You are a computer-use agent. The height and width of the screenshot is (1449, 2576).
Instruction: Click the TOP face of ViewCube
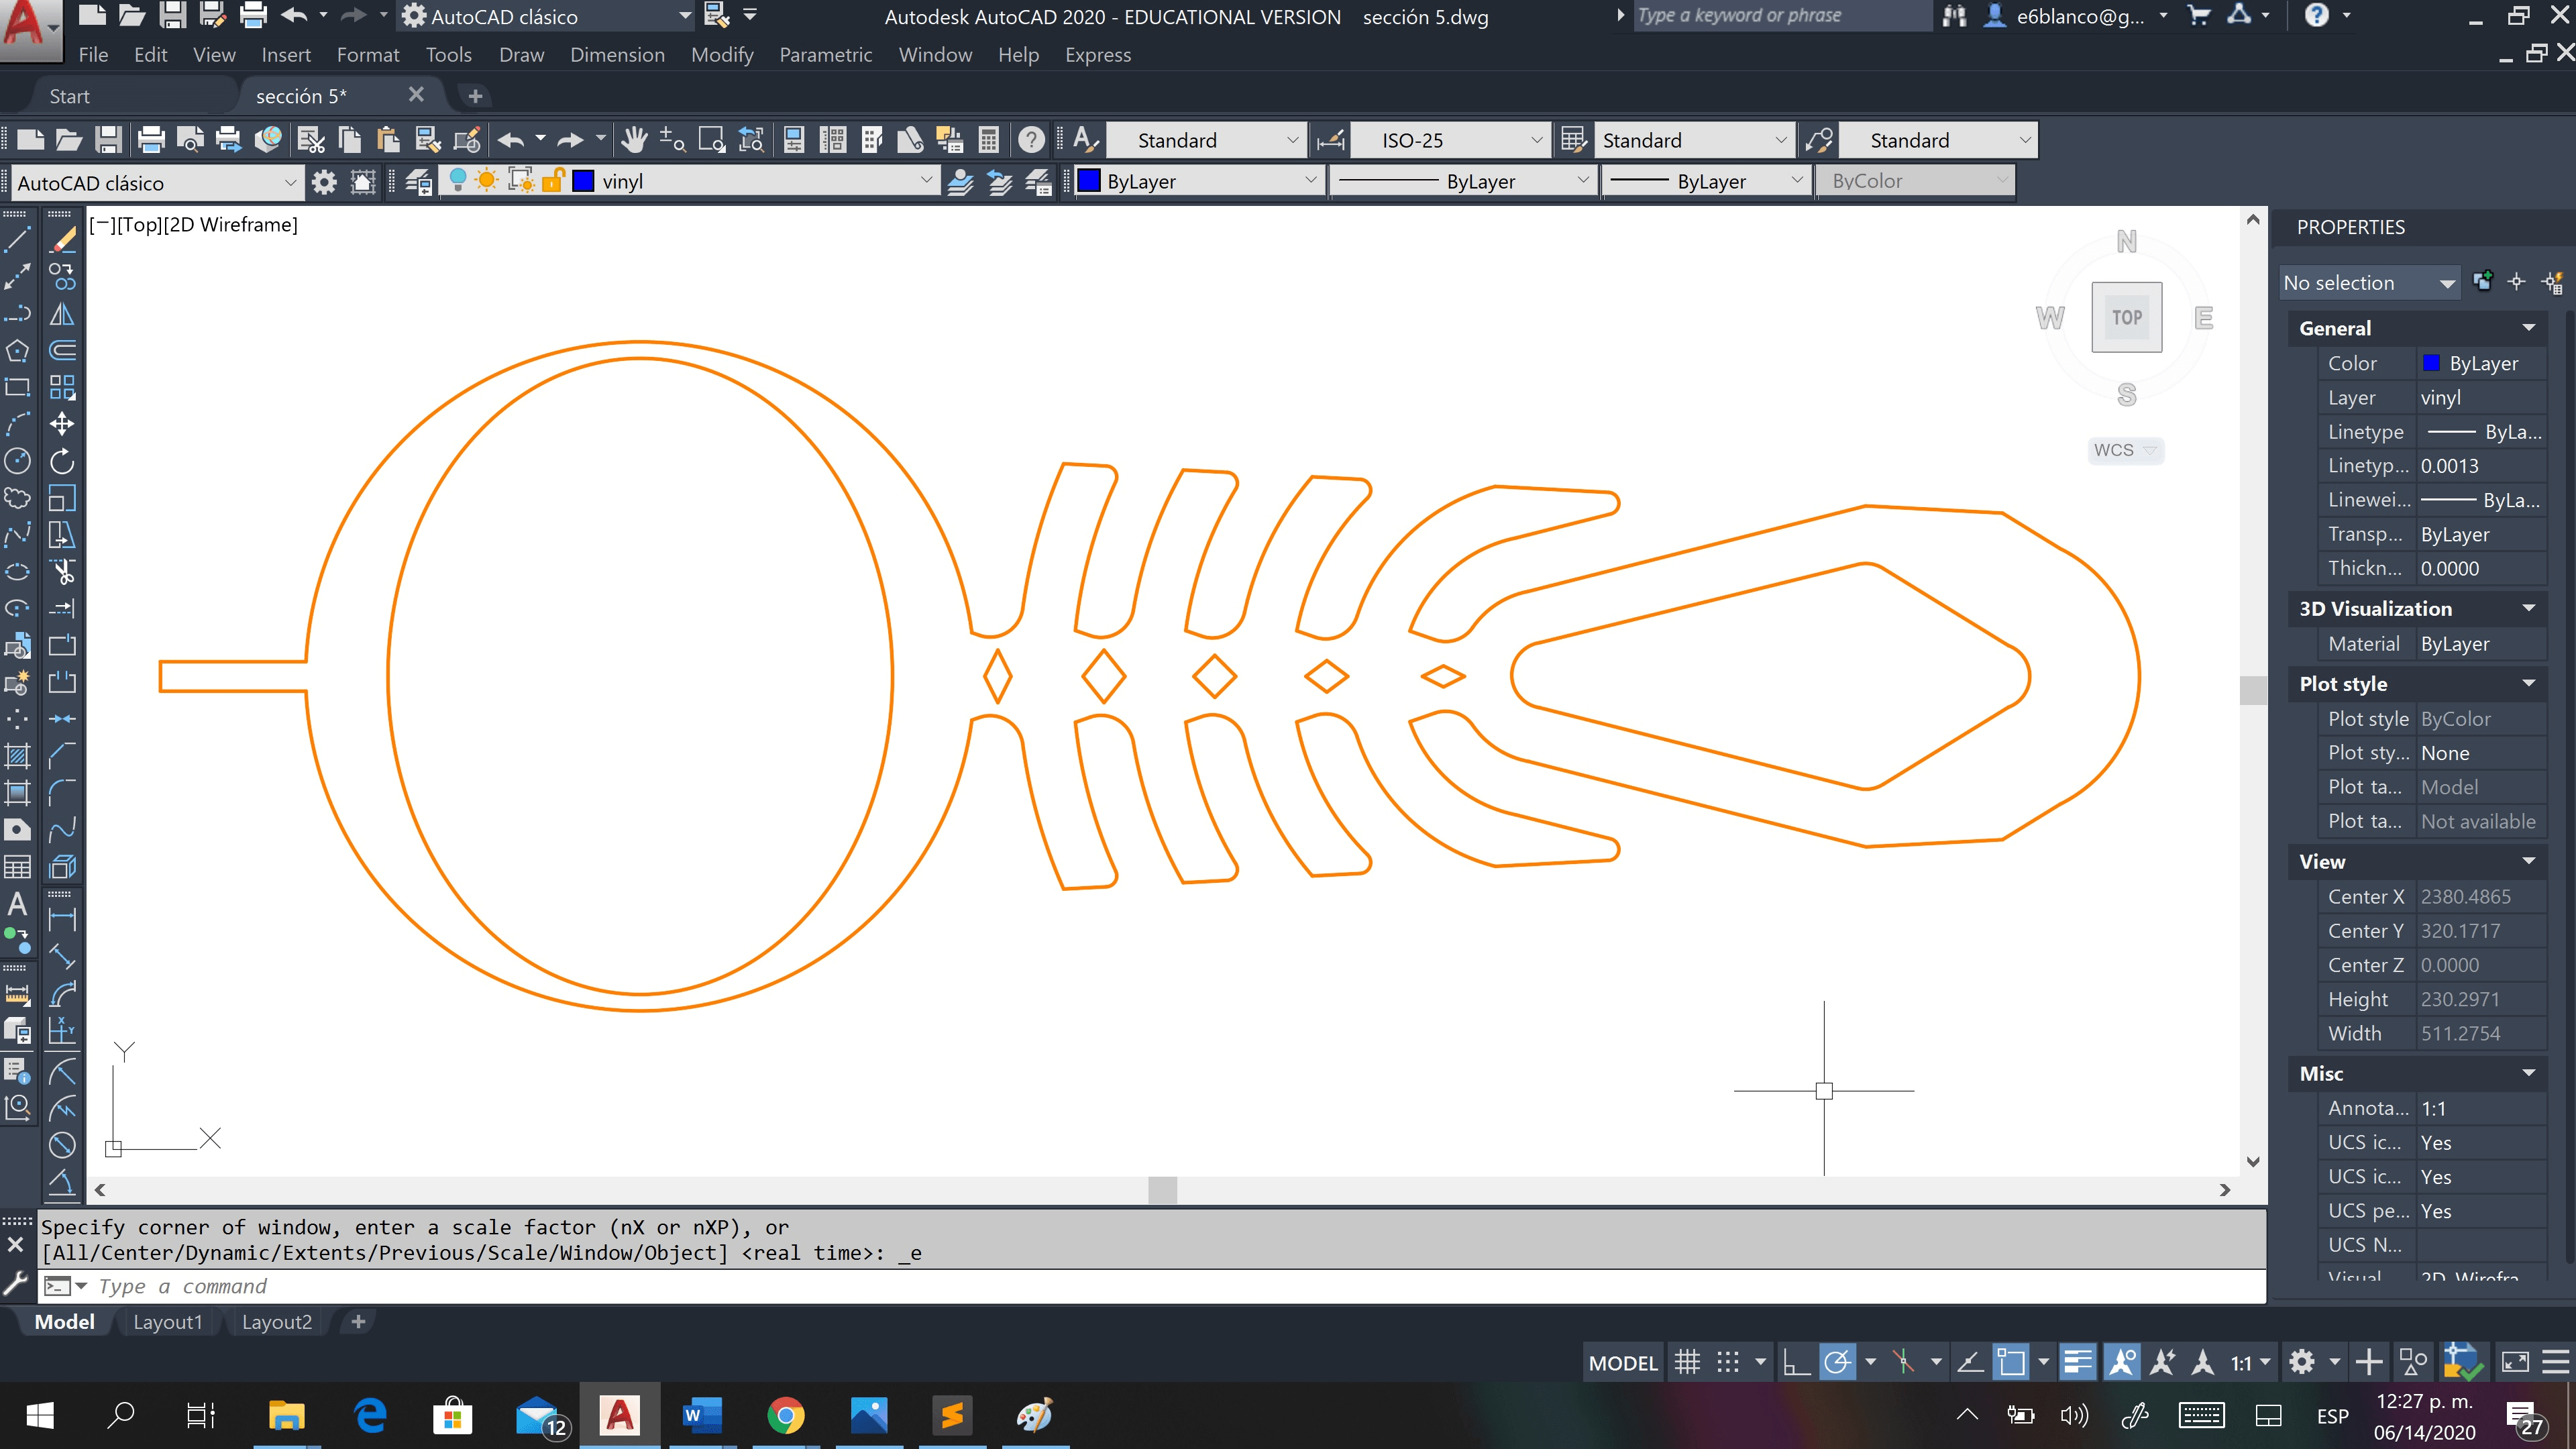[2126, 317]
